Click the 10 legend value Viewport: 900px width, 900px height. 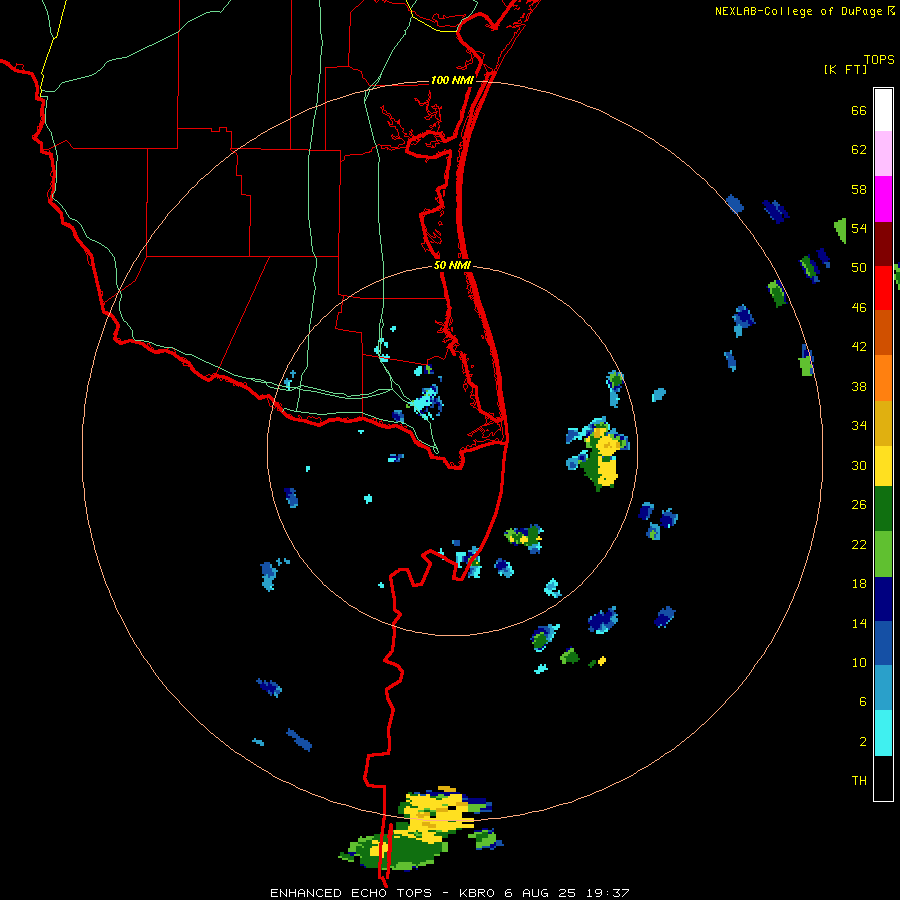pos(859,663)
